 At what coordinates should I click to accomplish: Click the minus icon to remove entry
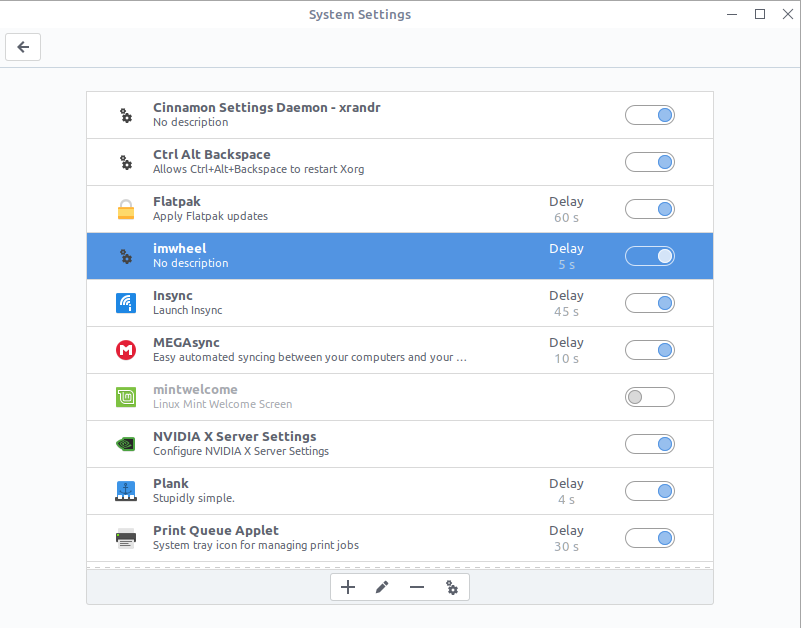coord(417,588)
